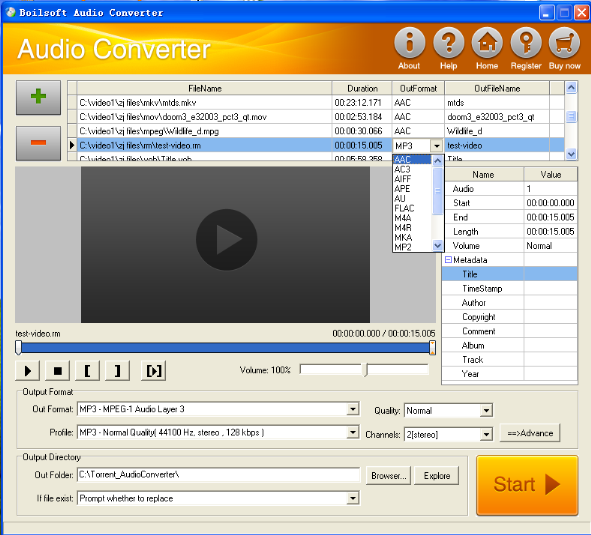Choose AC3 in the format list

pos(412,169)
